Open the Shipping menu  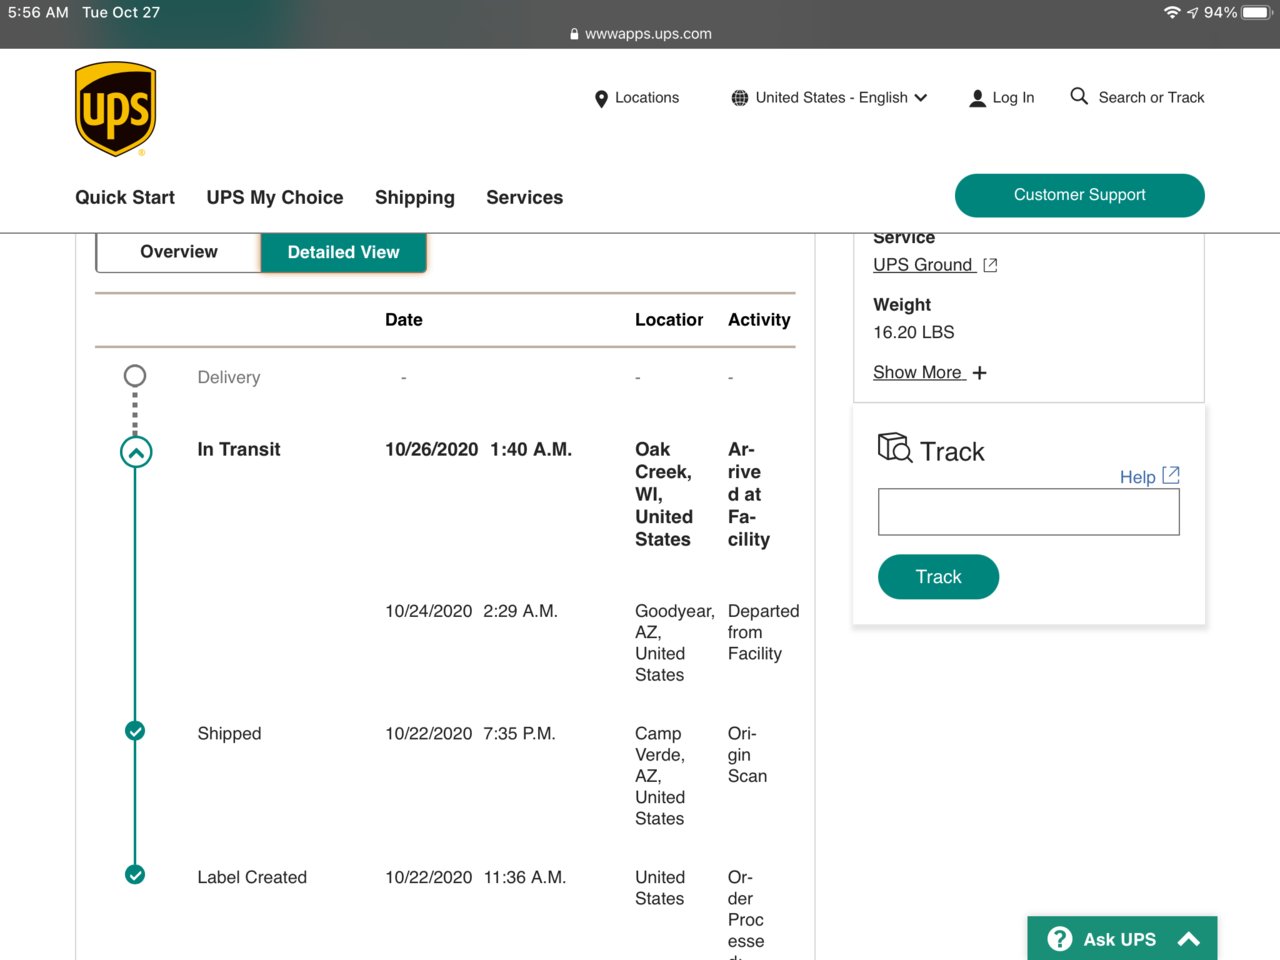415,198
